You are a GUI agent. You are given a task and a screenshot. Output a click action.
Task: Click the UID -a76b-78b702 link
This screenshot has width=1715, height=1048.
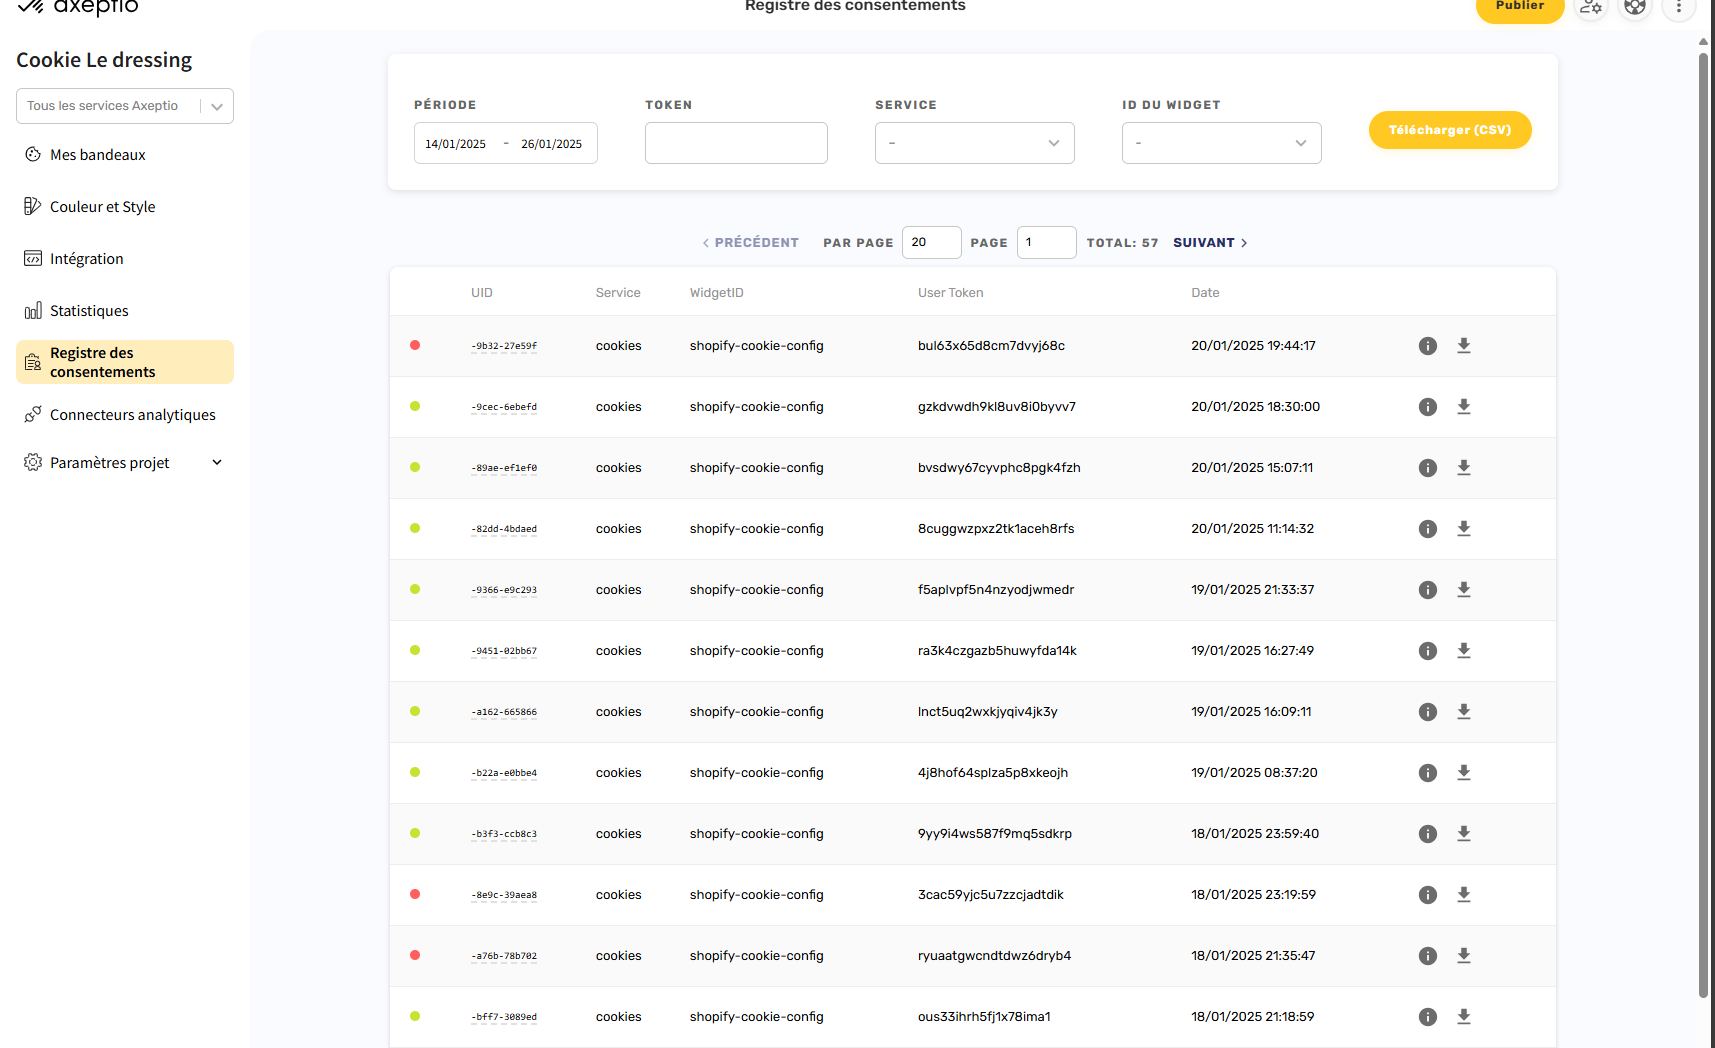tap(504, 956)
